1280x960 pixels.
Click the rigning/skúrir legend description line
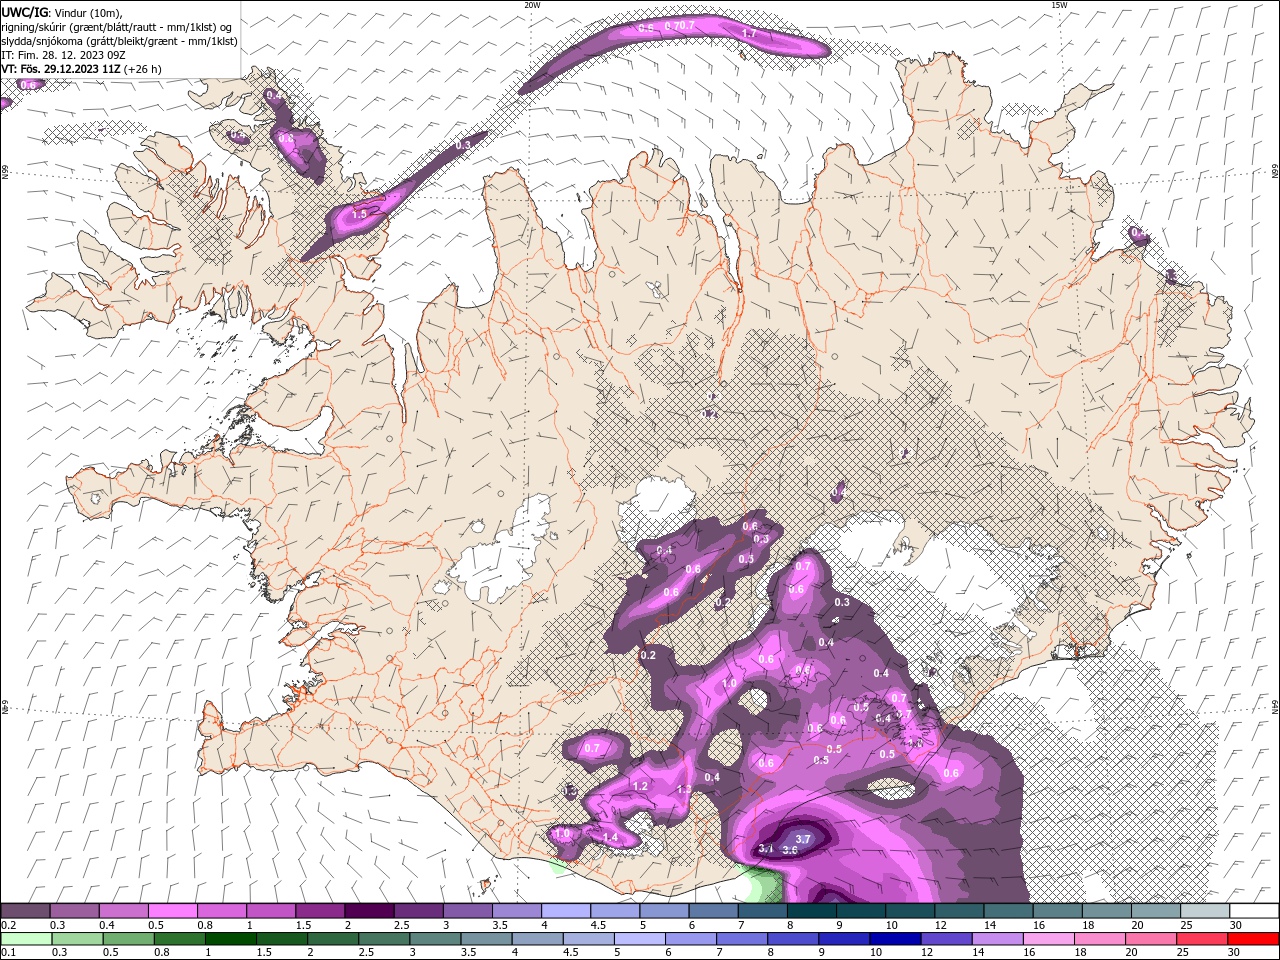[x=116, y=27]
